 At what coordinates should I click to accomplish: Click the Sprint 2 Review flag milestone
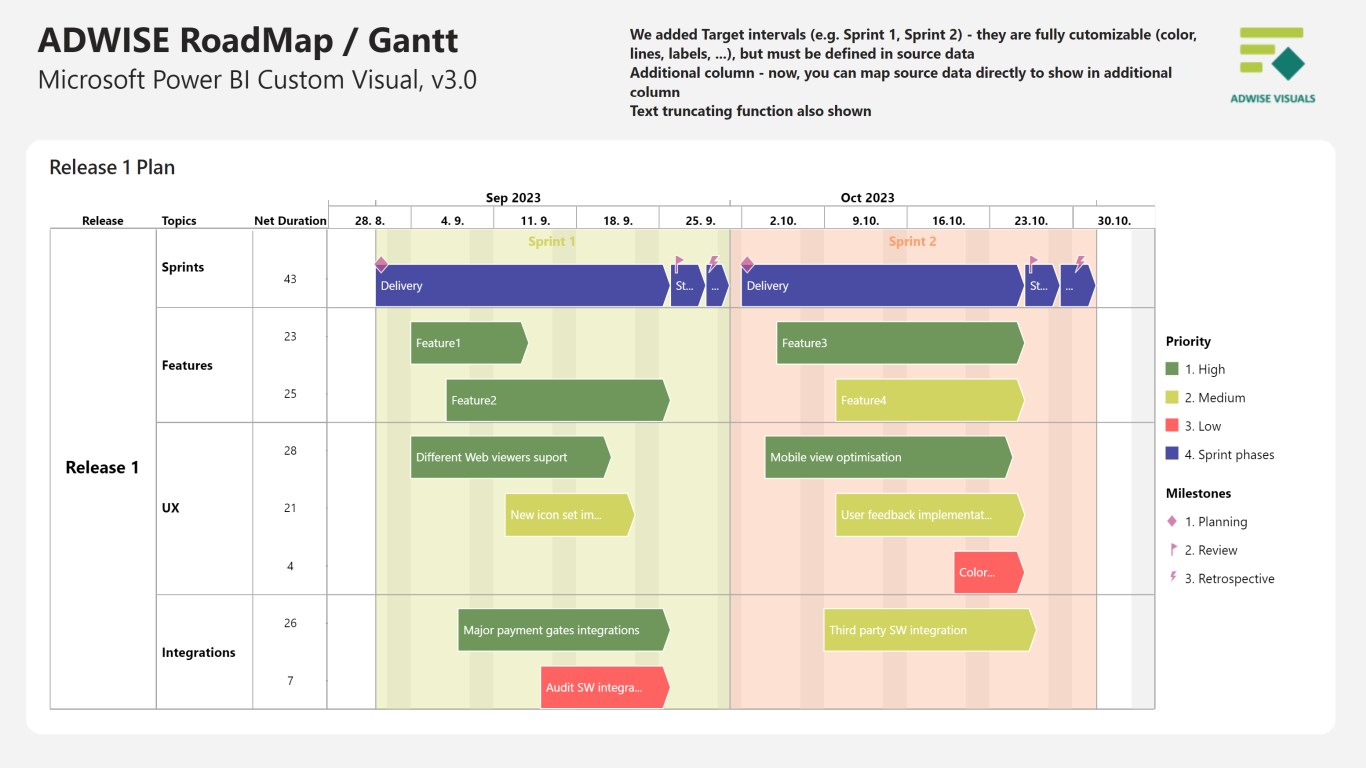(x=1032, y=264)
